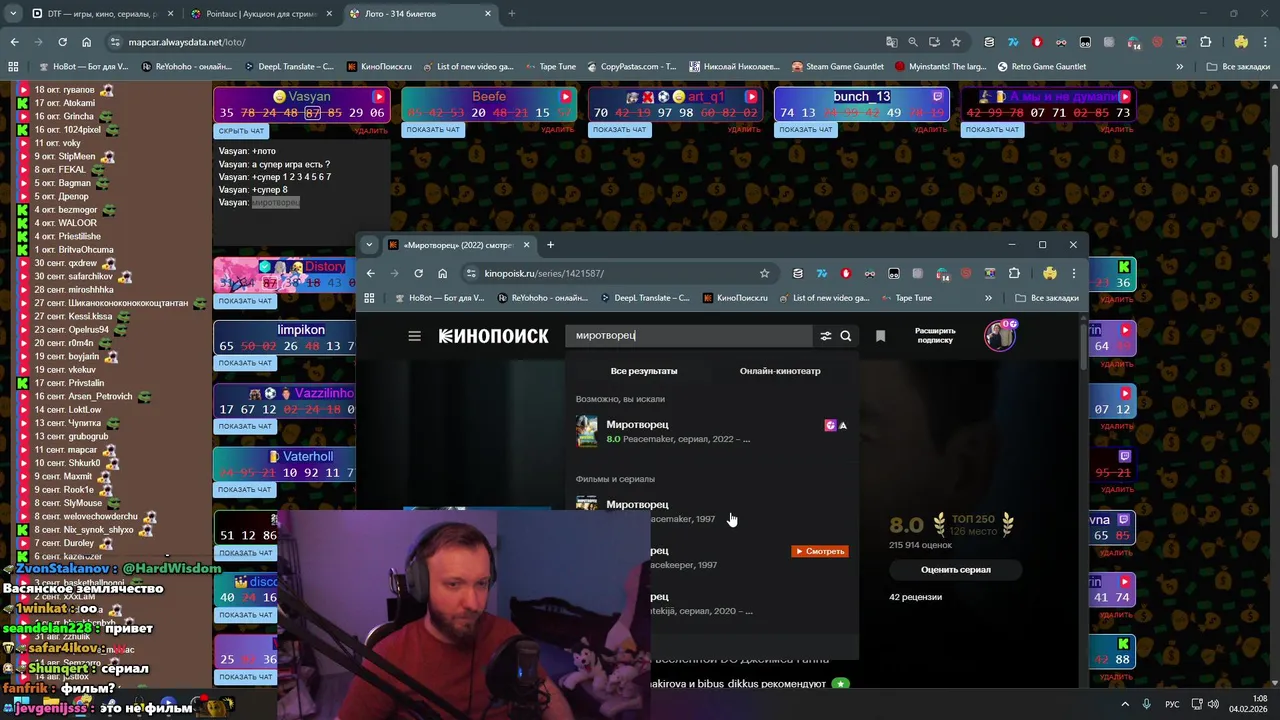Open Retro Game Gauntlet bookmark
The image size is (1280, 720).
click(x=1041, y=67)
